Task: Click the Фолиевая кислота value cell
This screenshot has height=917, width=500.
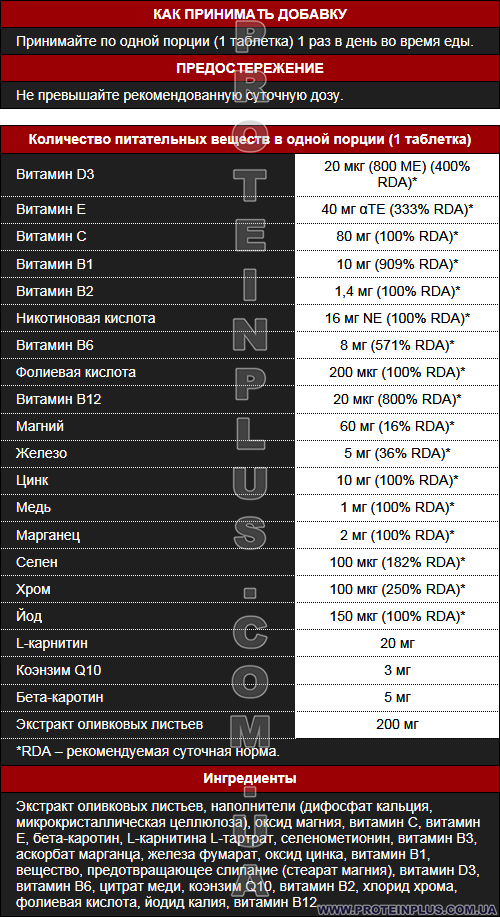Action: click(397, 372)
